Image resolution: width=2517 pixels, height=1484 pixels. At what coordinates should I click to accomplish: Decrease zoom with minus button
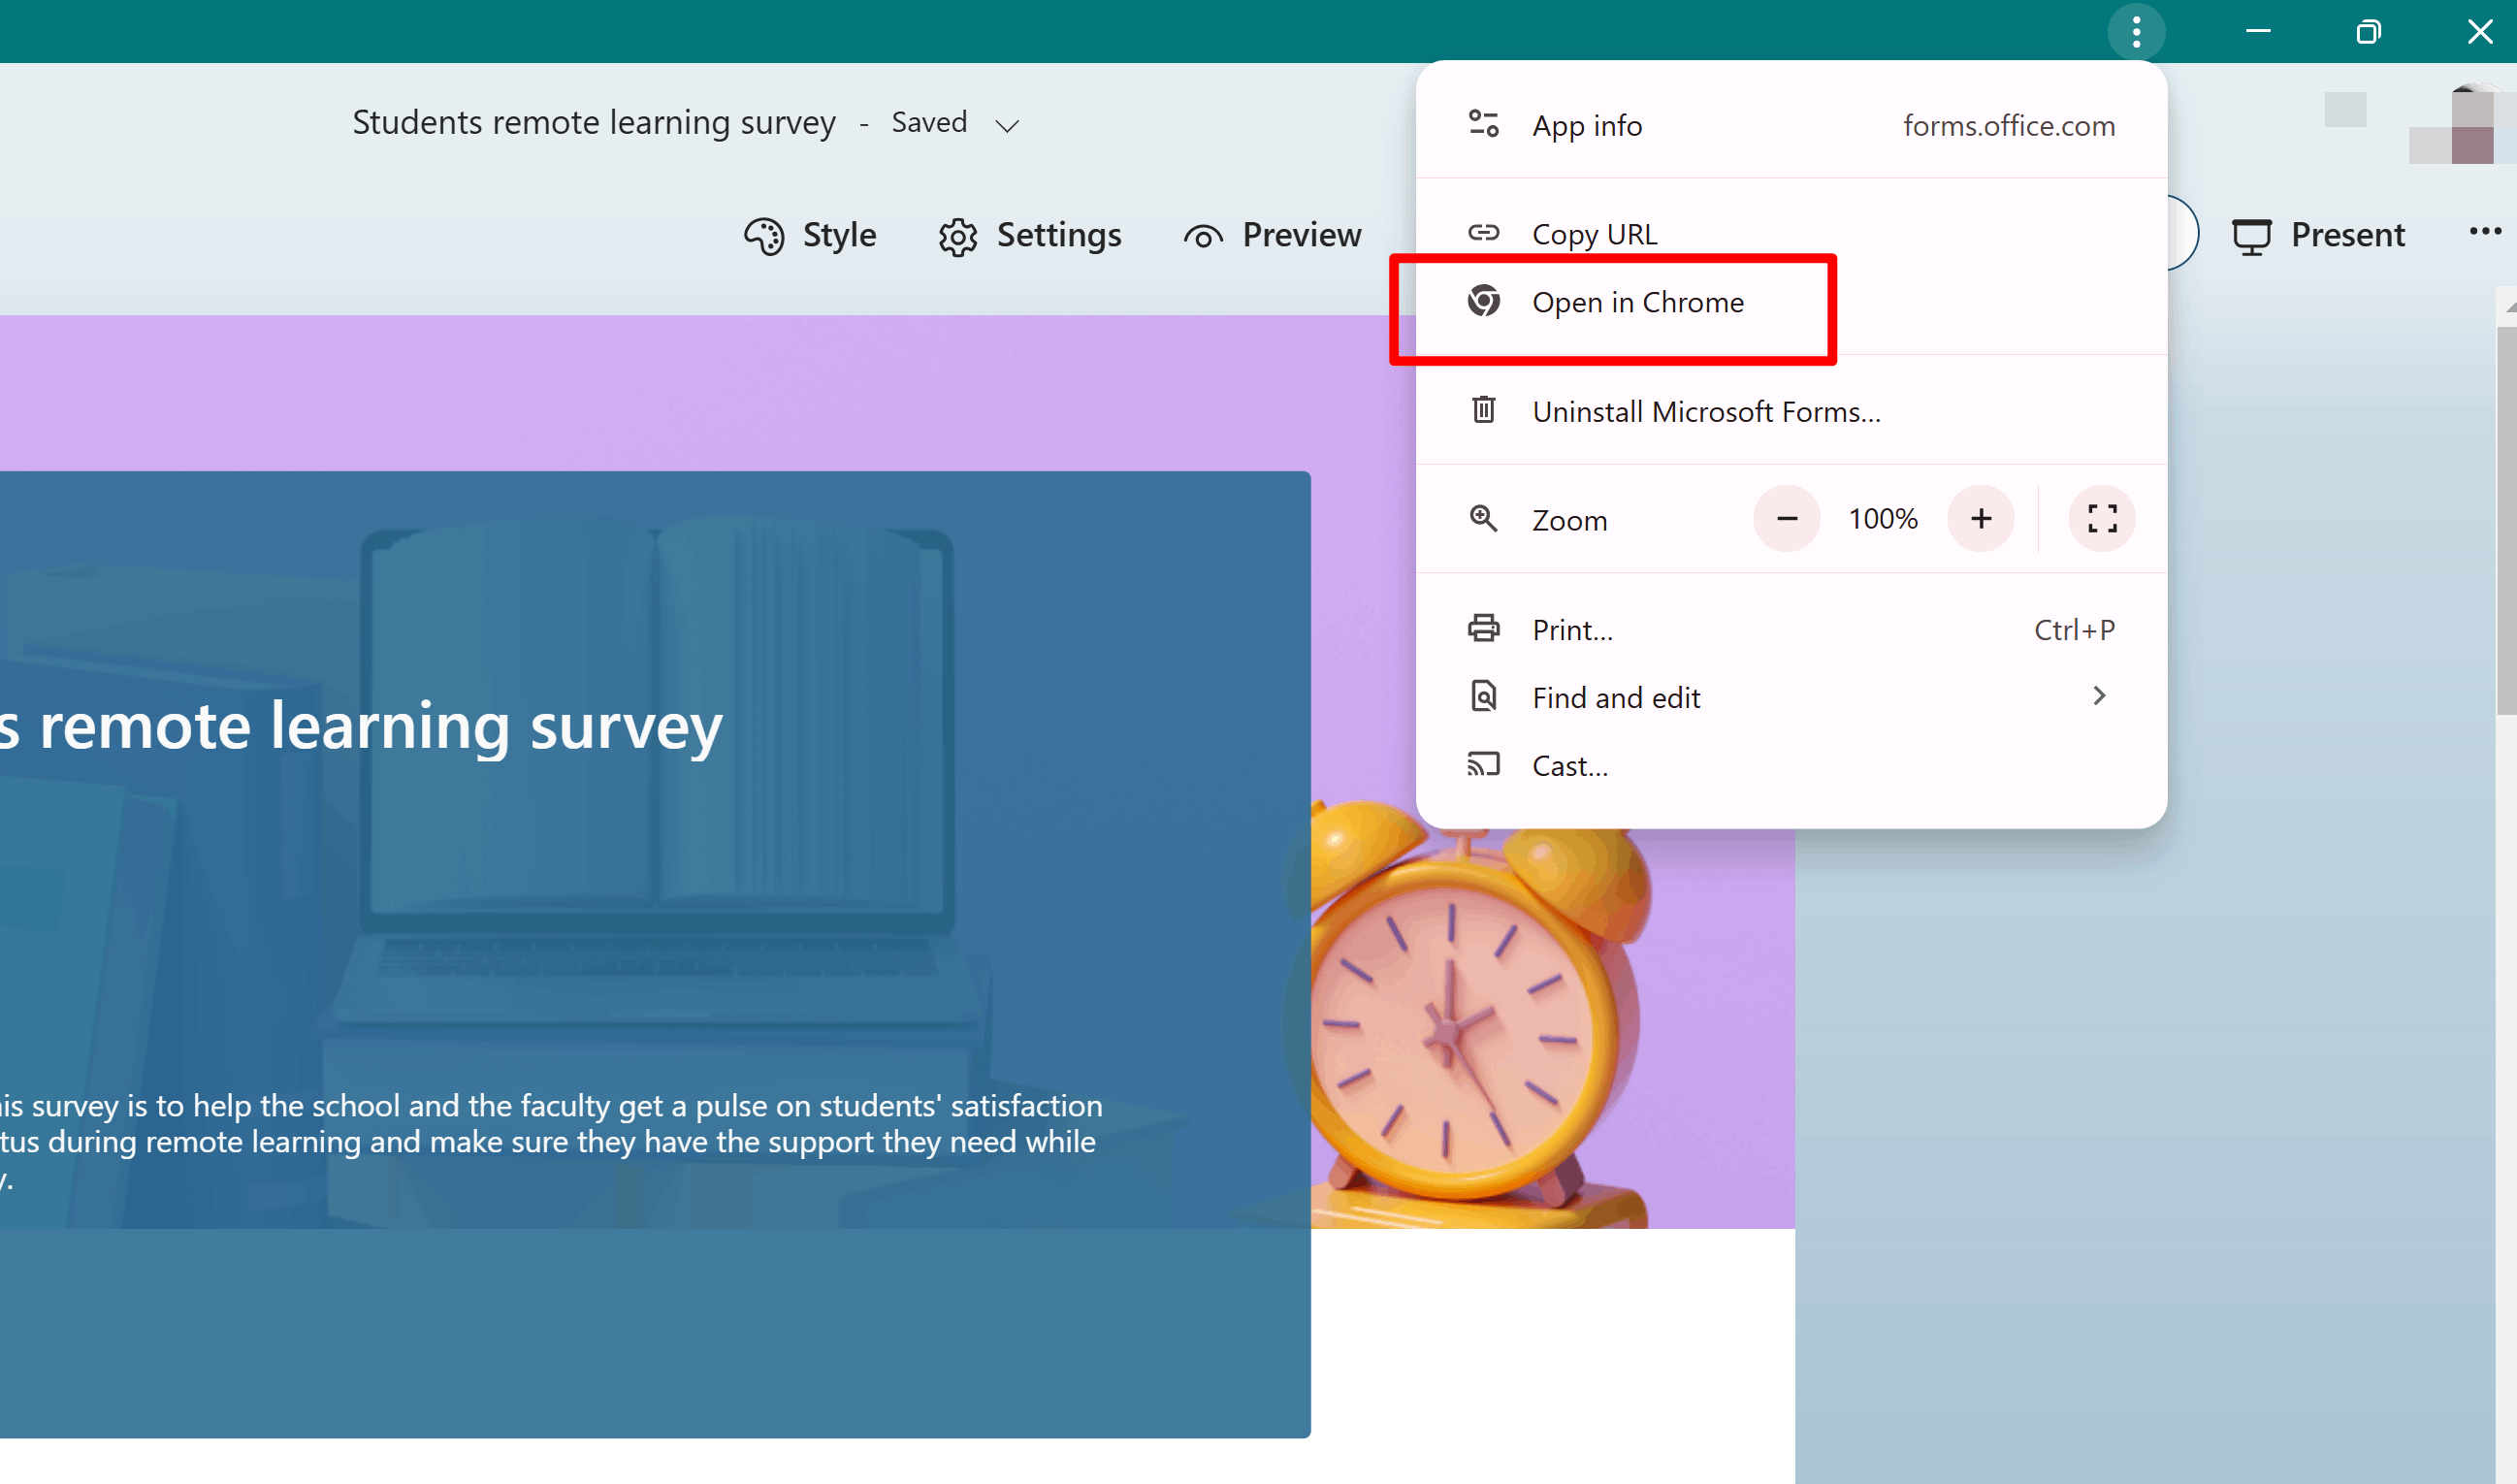click(1786, 519)
